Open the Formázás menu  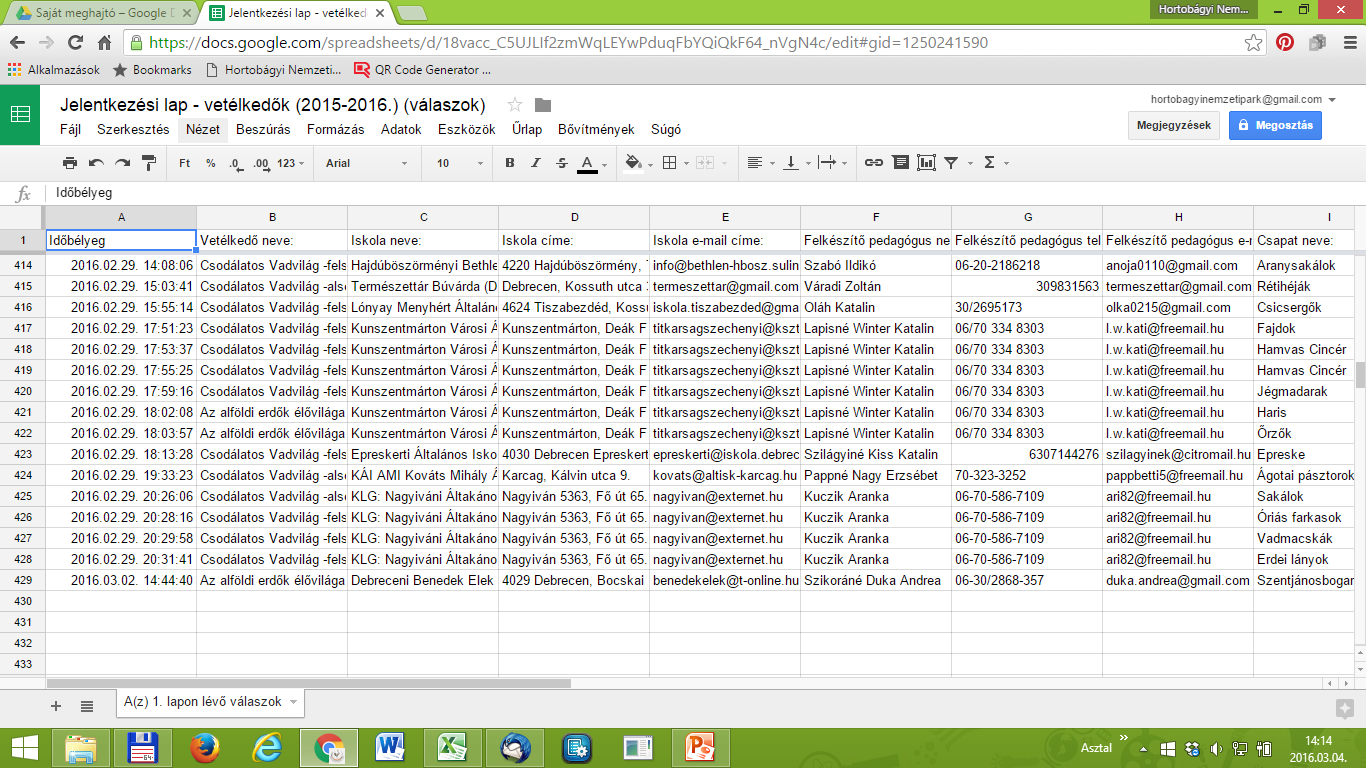pos(336,130)
